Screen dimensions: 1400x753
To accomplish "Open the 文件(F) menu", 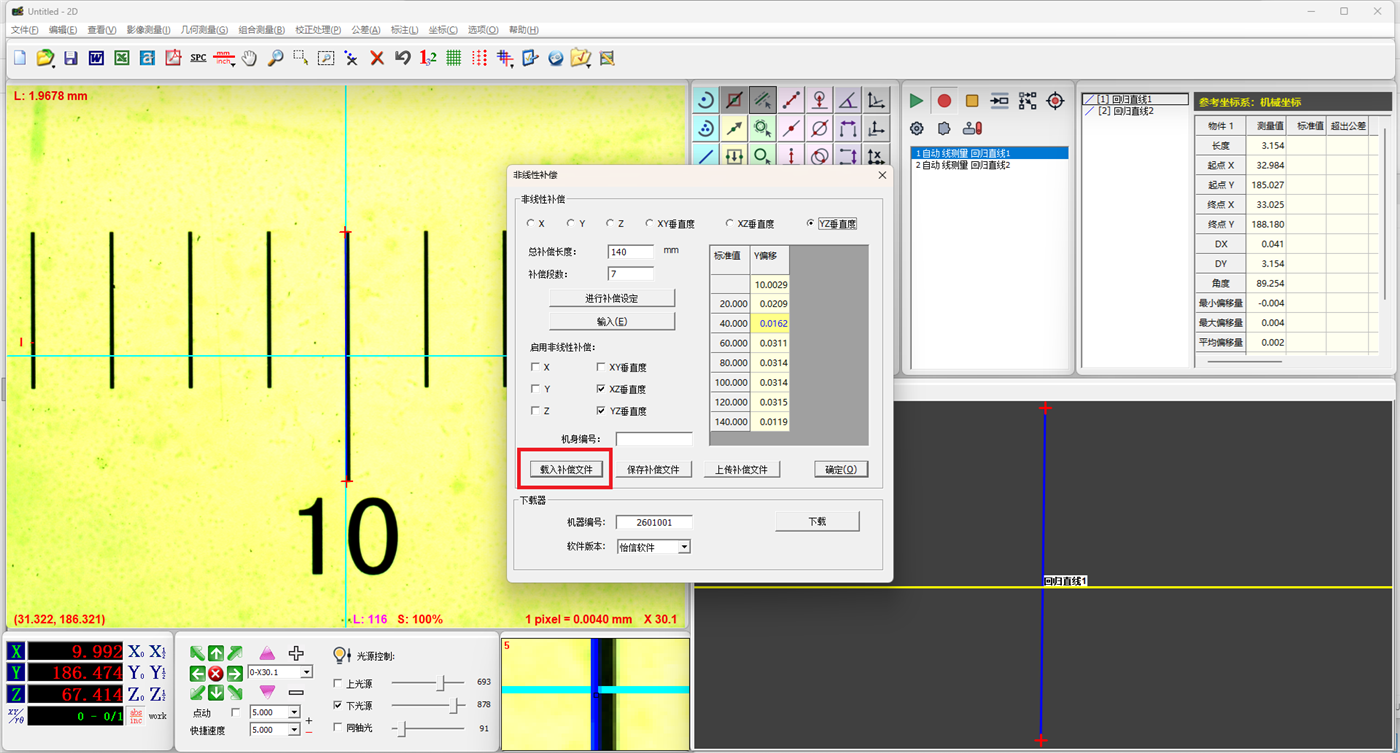I will tap(25, 30).
